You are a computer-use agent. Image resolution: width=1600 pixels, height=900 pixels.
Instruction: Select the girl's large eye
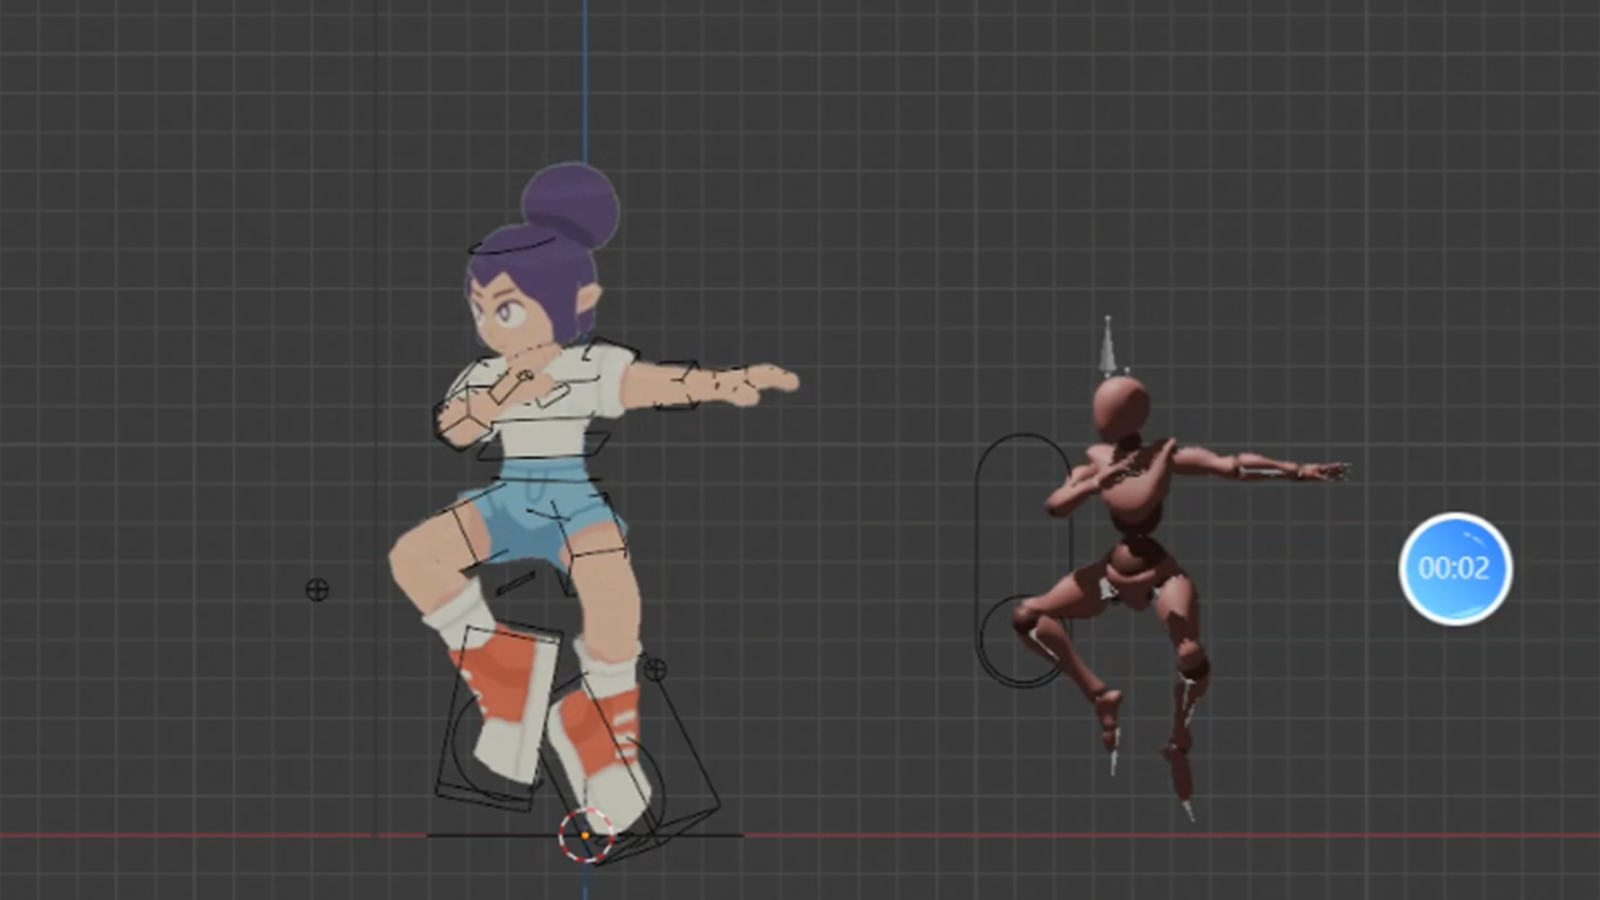point(510,315)
